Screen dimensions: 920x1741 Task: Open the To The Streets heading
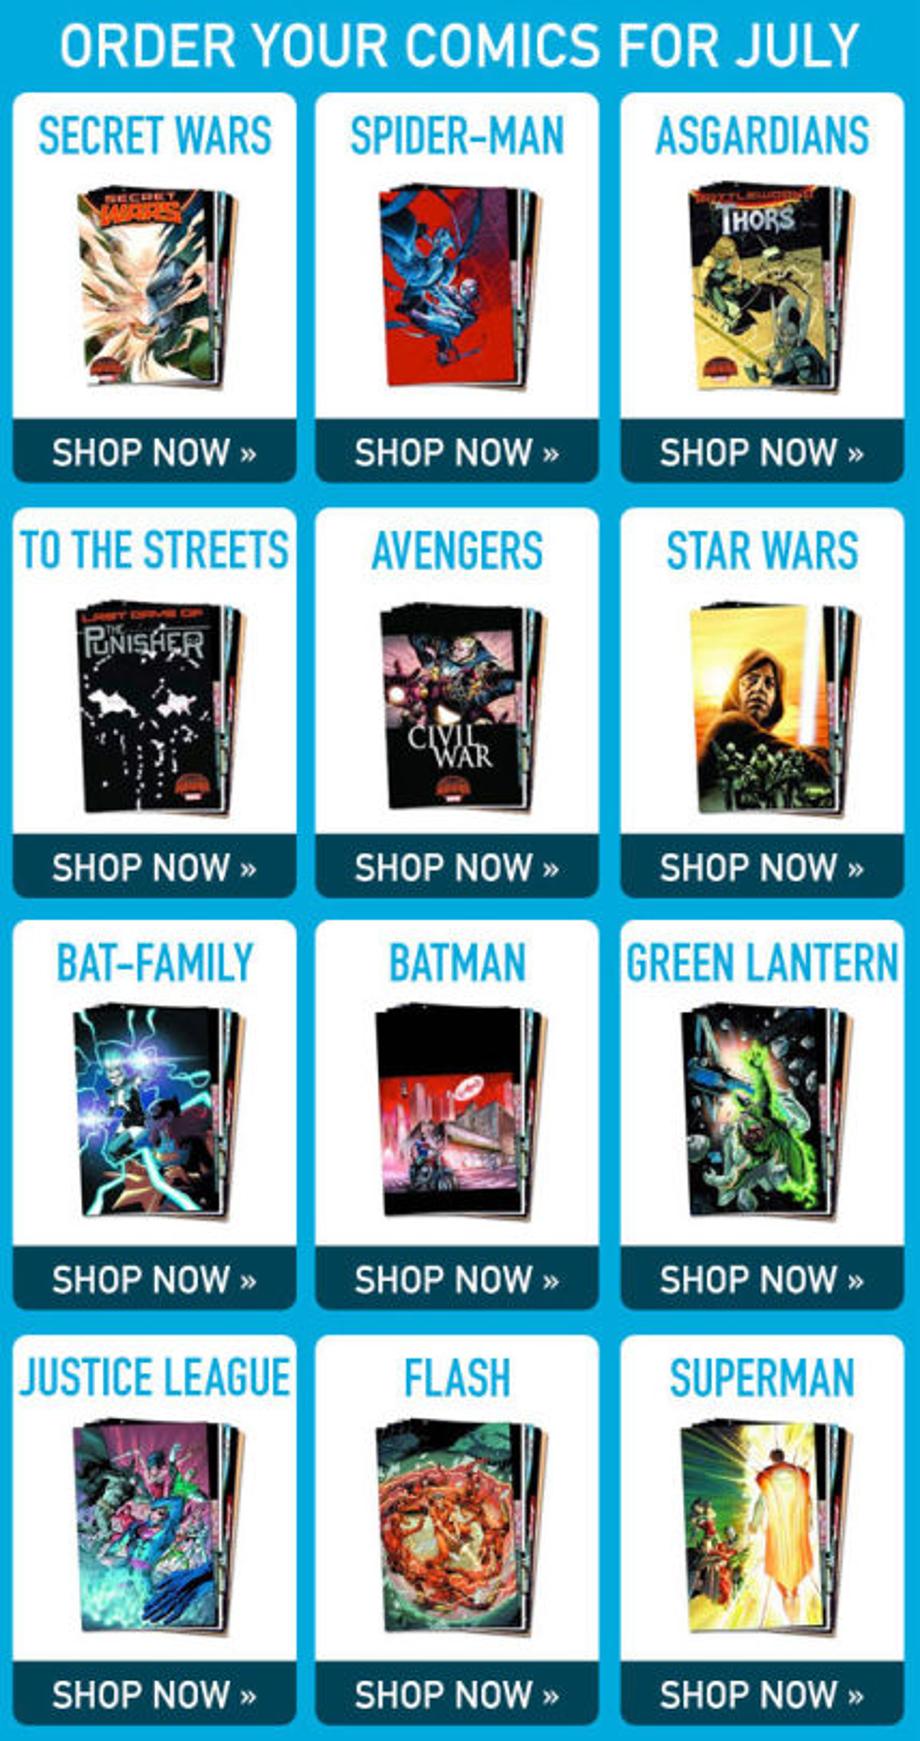[x=154, y=550]
